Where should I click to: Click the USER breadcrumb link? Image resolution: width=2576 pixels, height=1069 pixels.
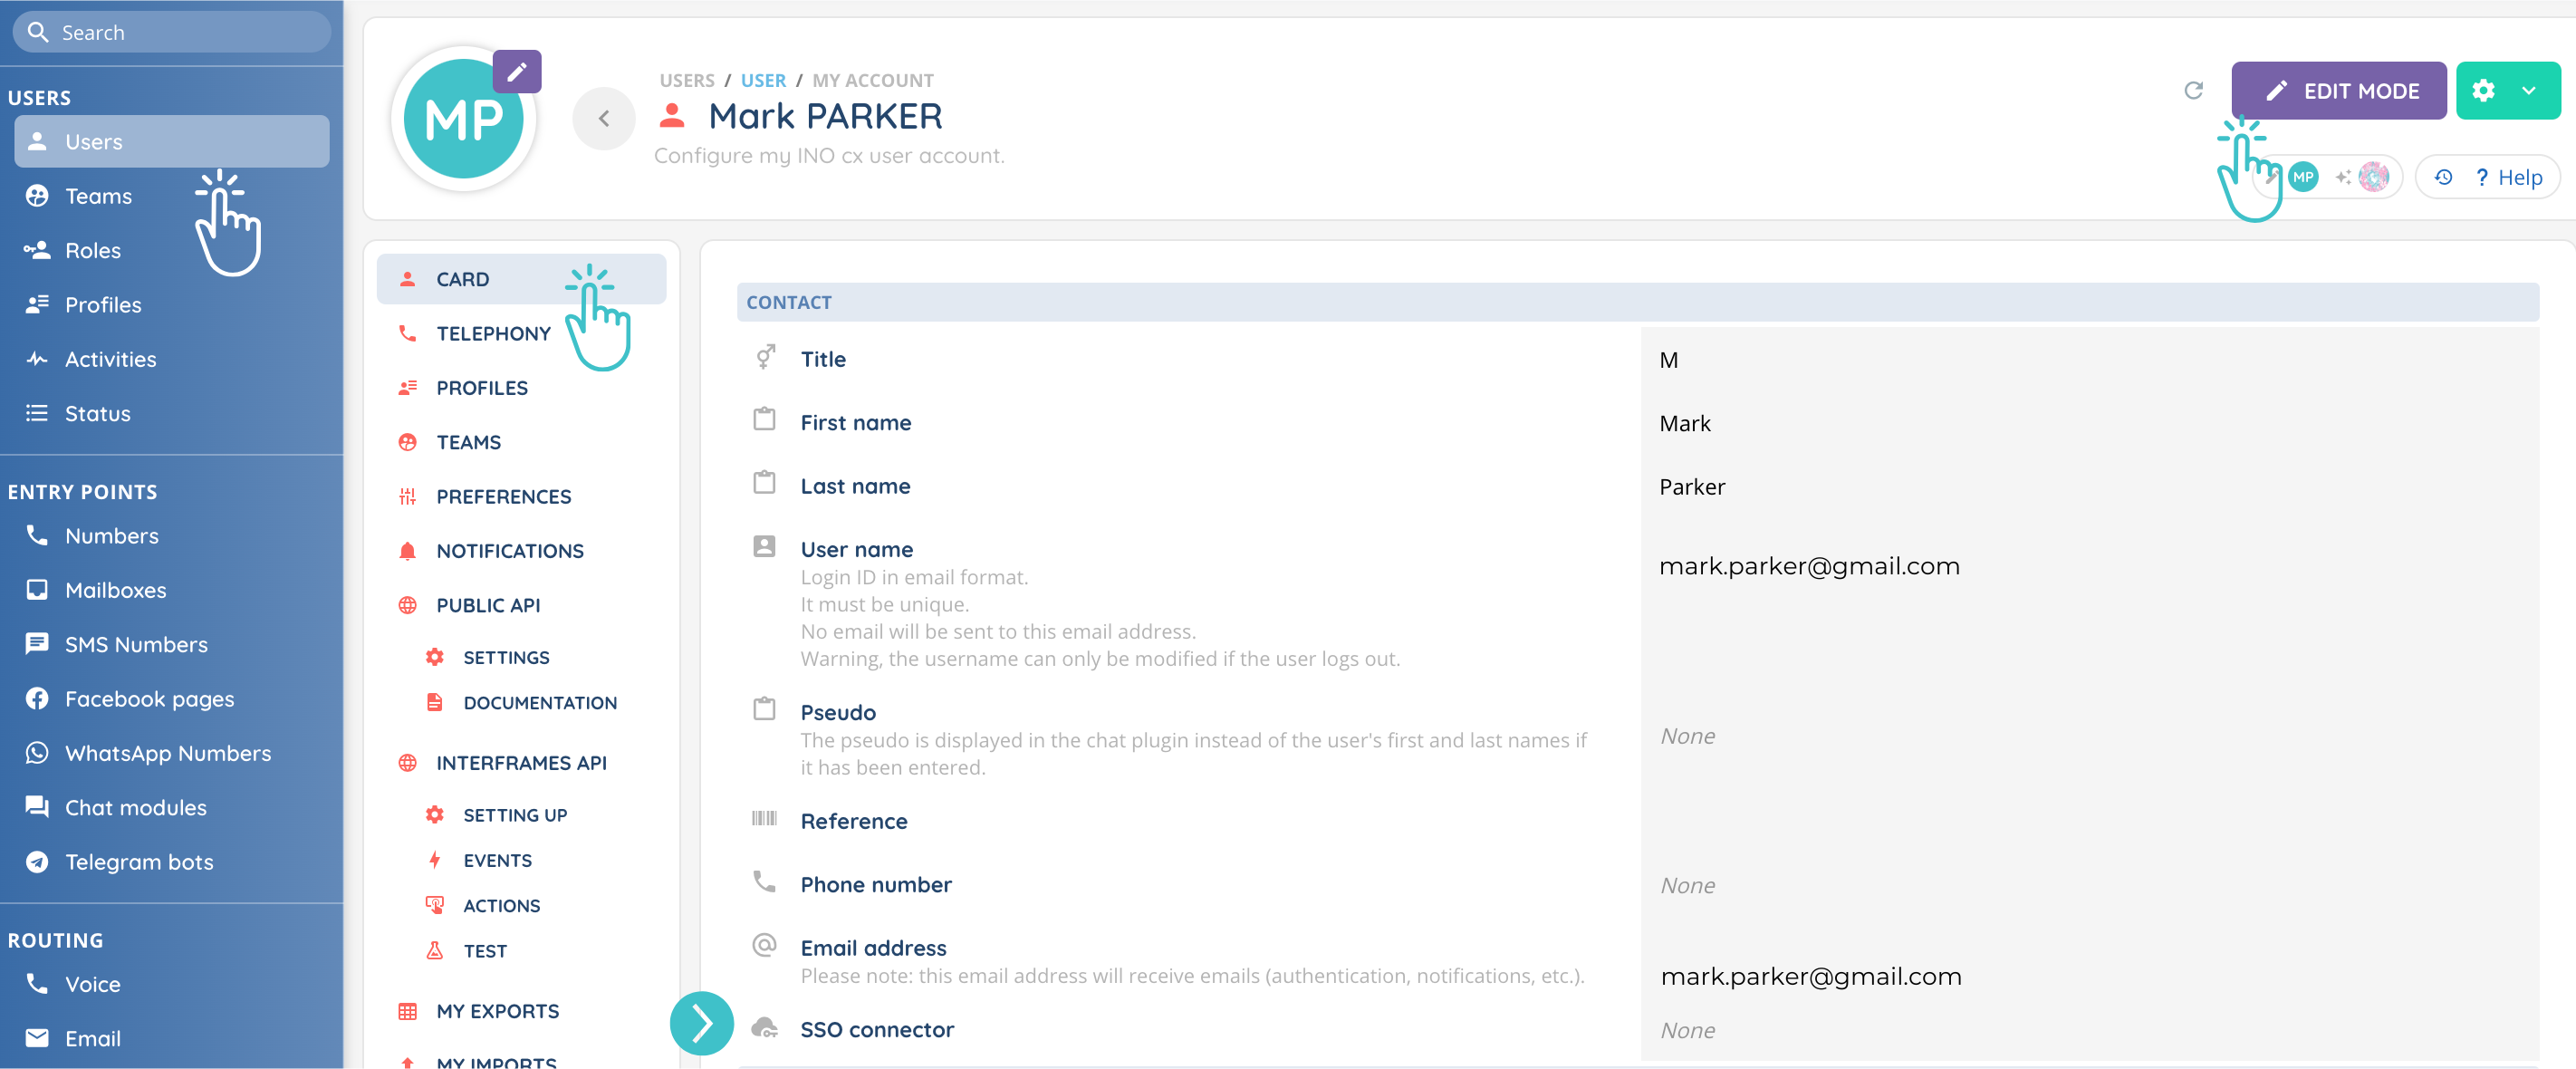click(762, 80)
